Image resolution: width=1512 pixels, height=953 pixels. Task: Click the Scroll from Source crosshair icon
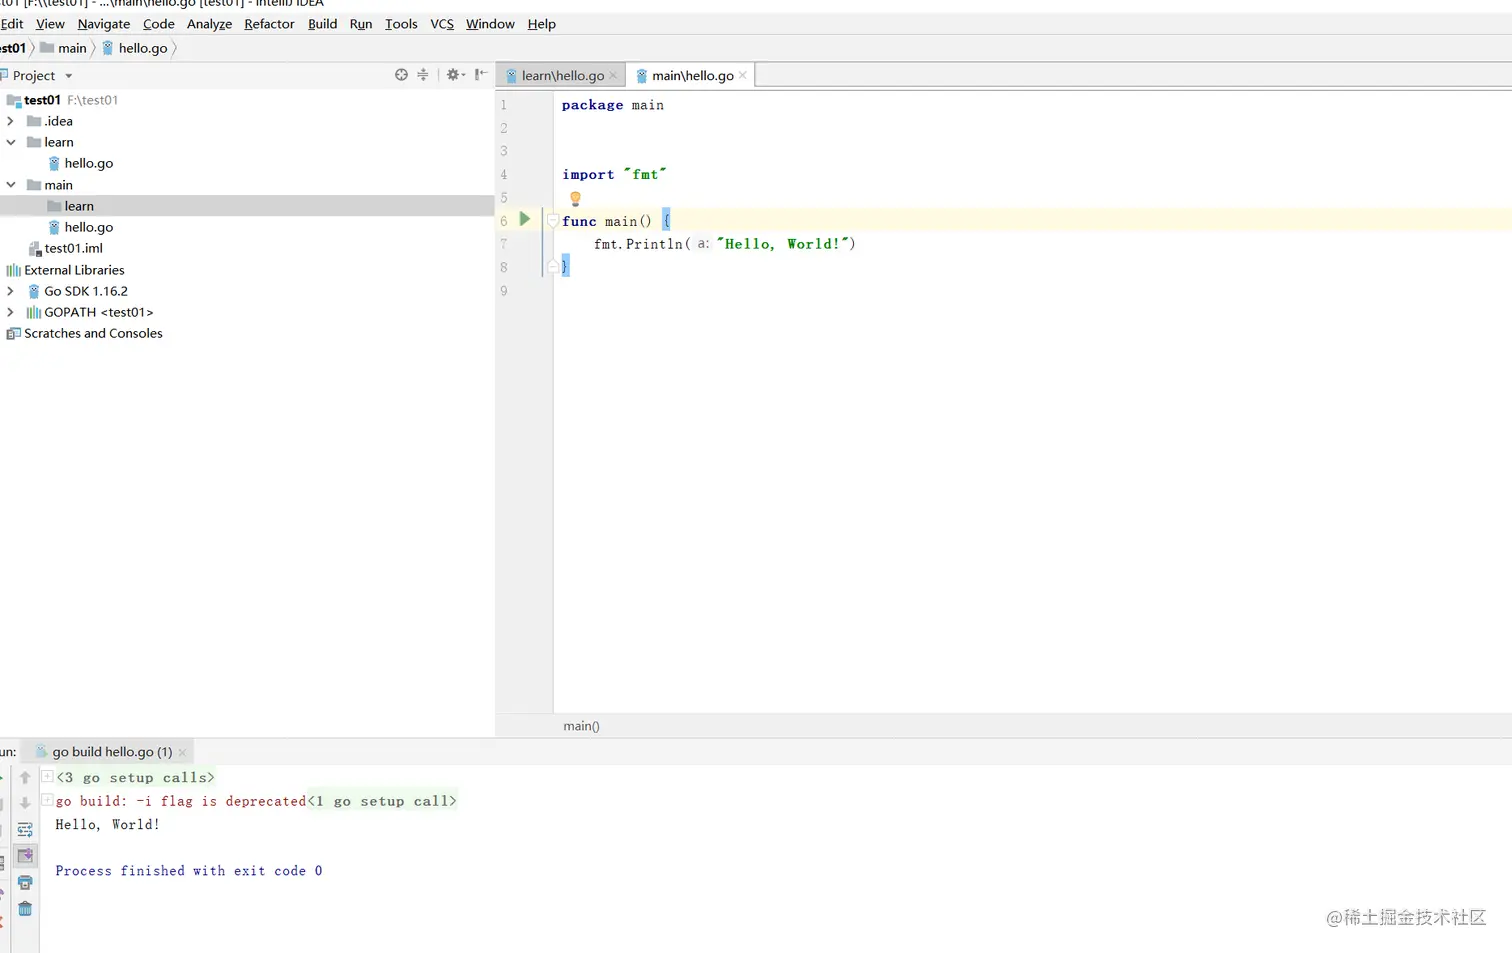(401, 75)
